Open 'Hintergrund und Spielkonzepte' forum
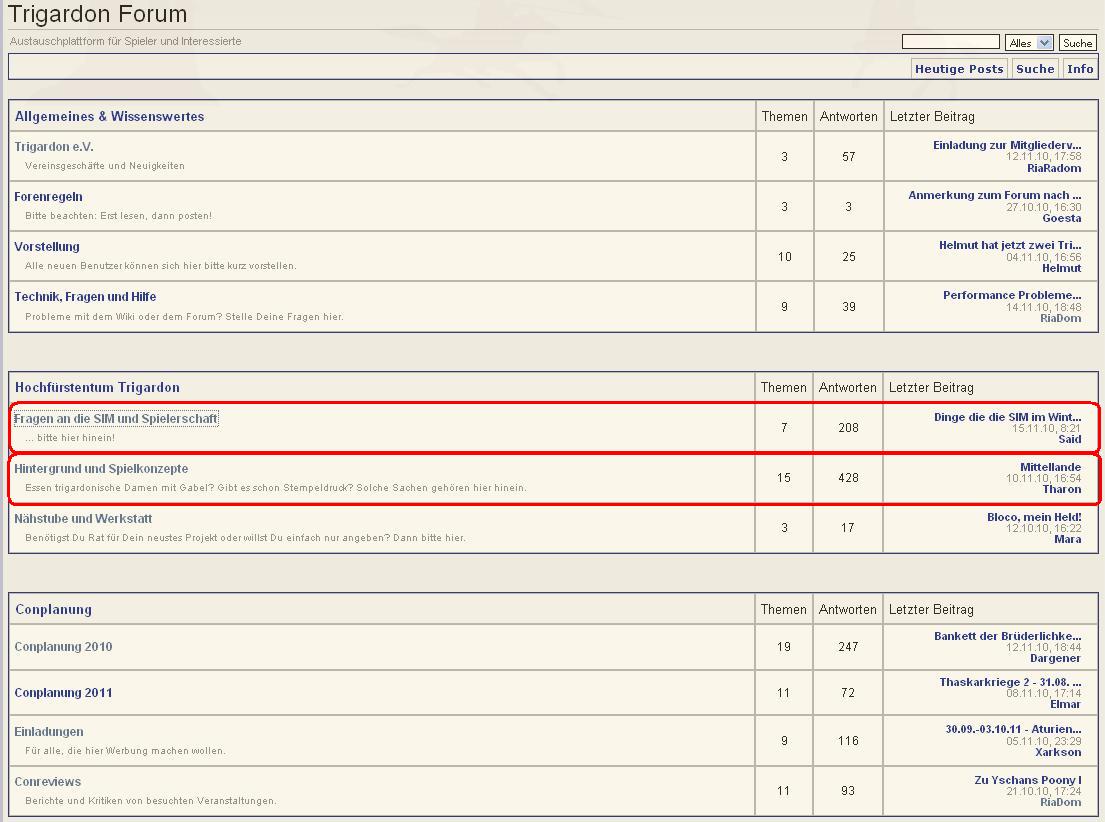1105x822 pixels. 101,469
